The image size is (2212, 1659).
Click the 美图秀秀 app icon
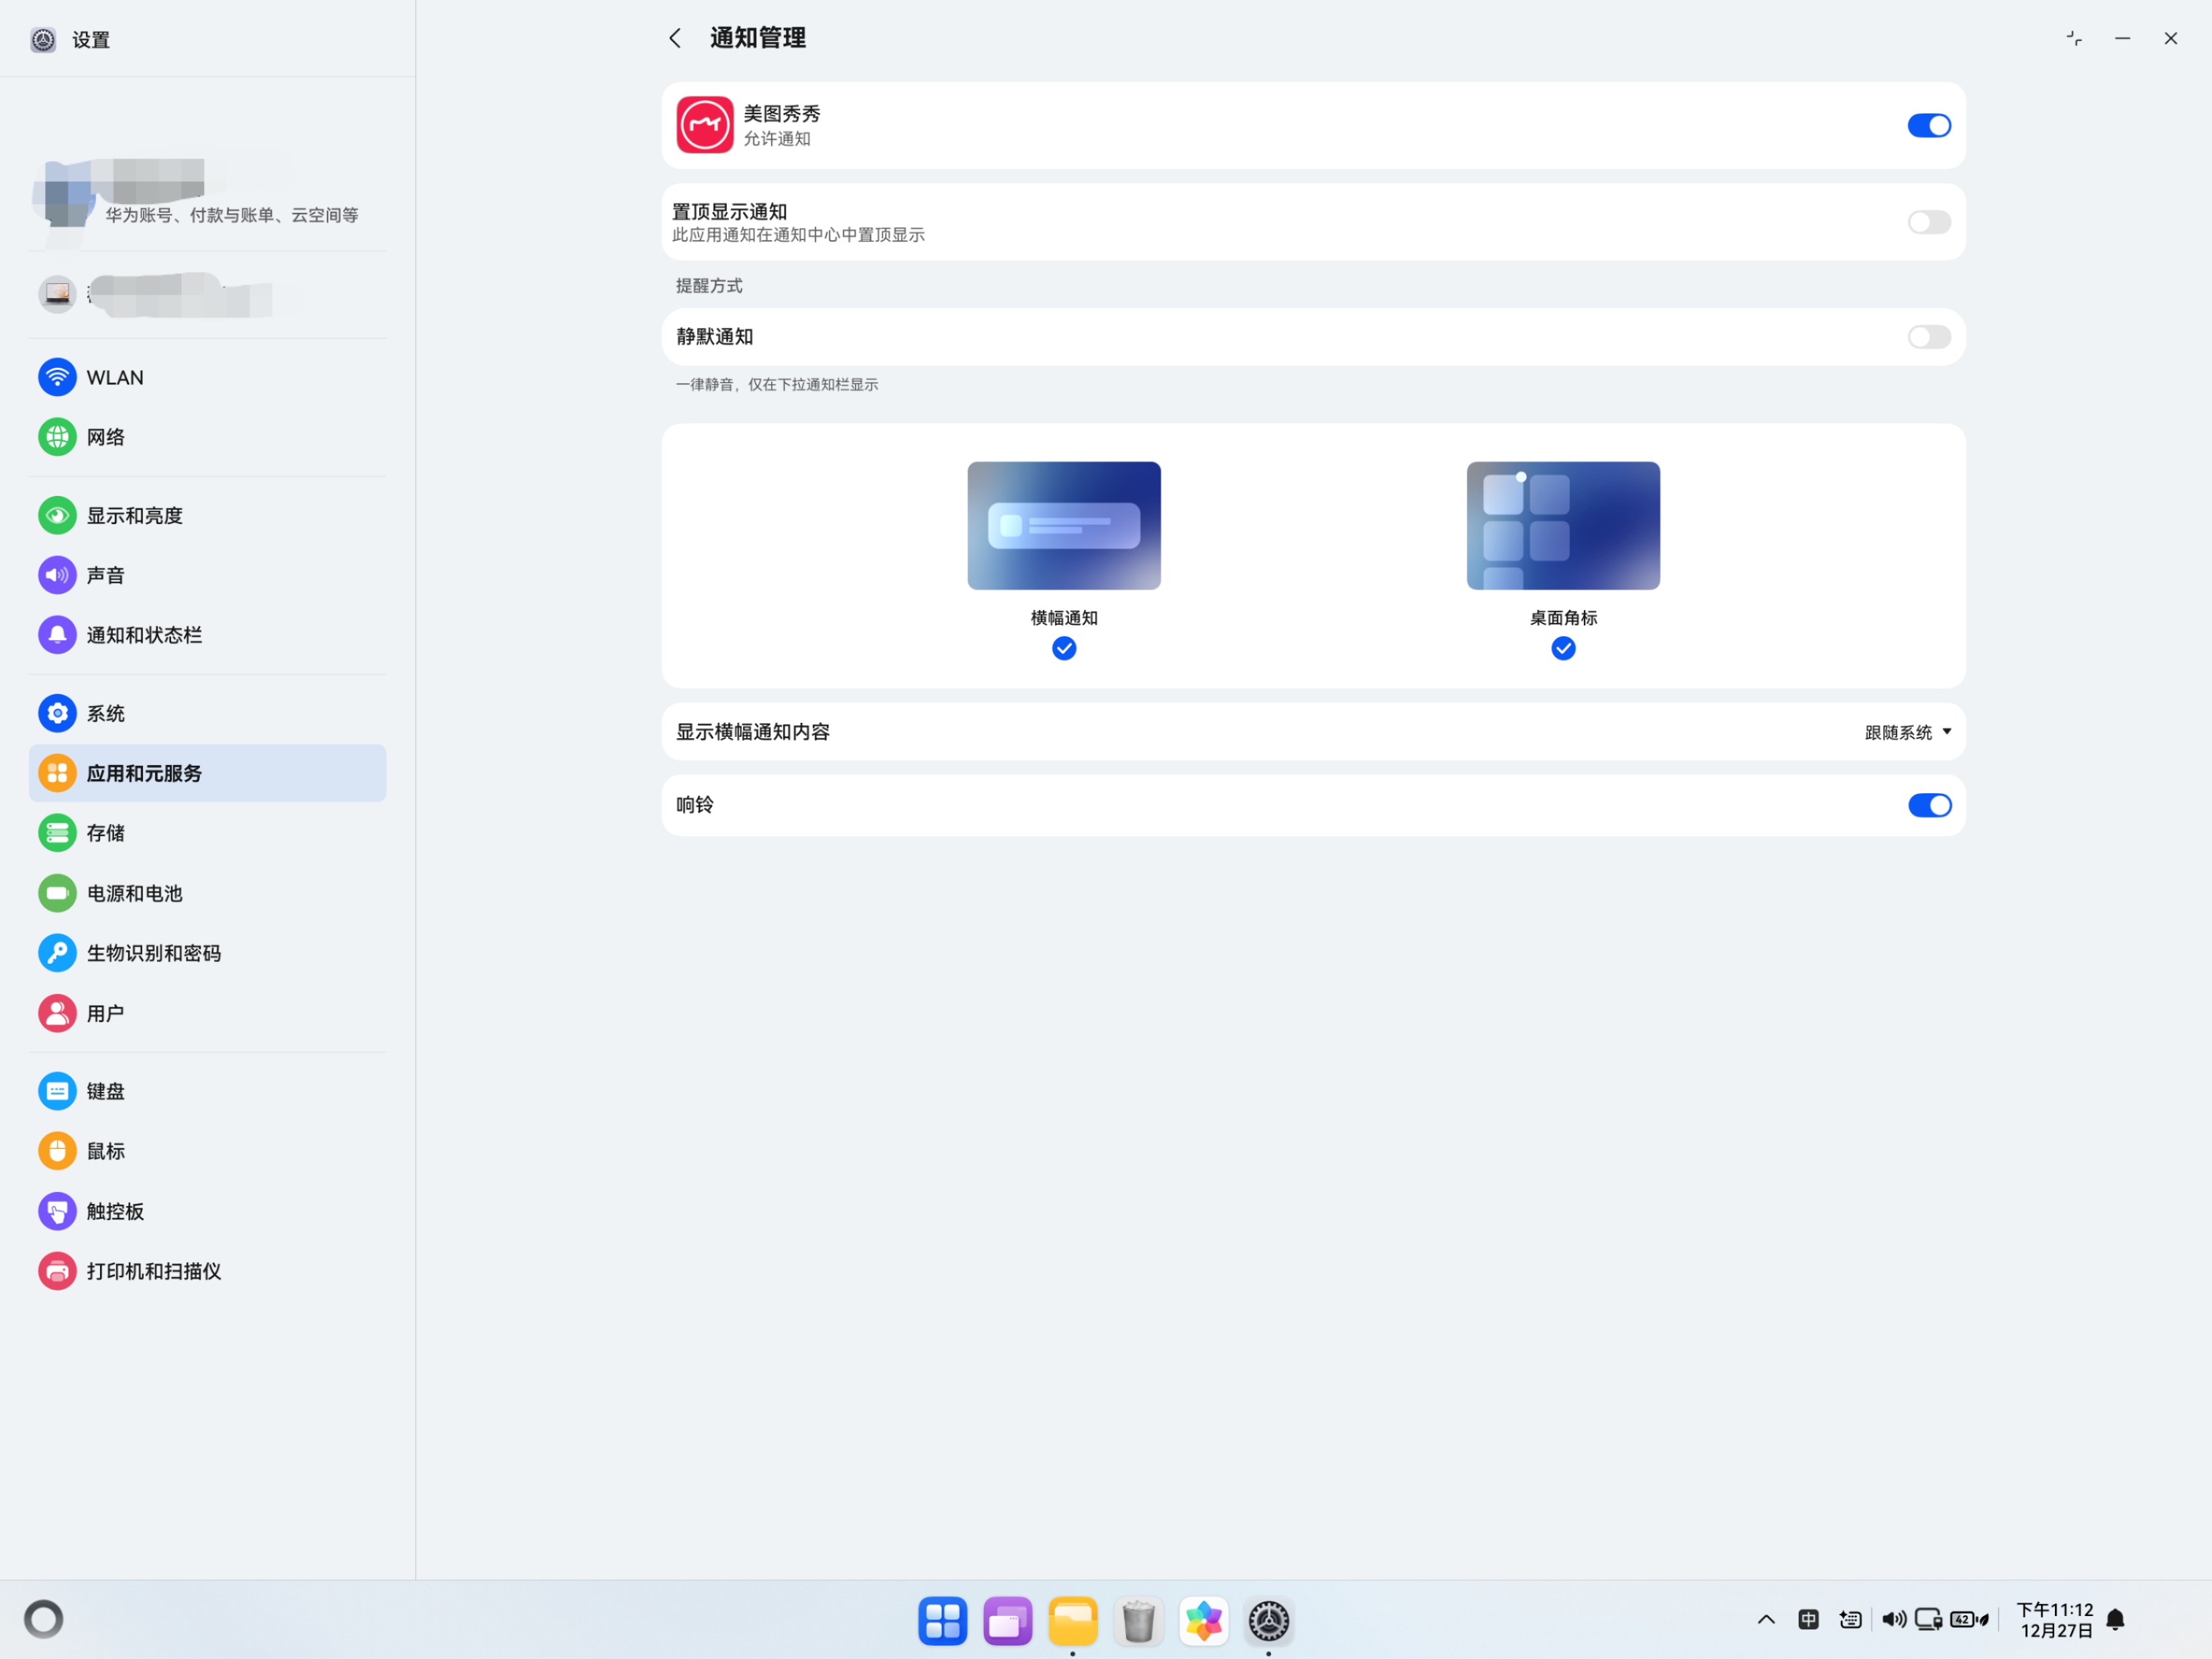tap(704, 125)
